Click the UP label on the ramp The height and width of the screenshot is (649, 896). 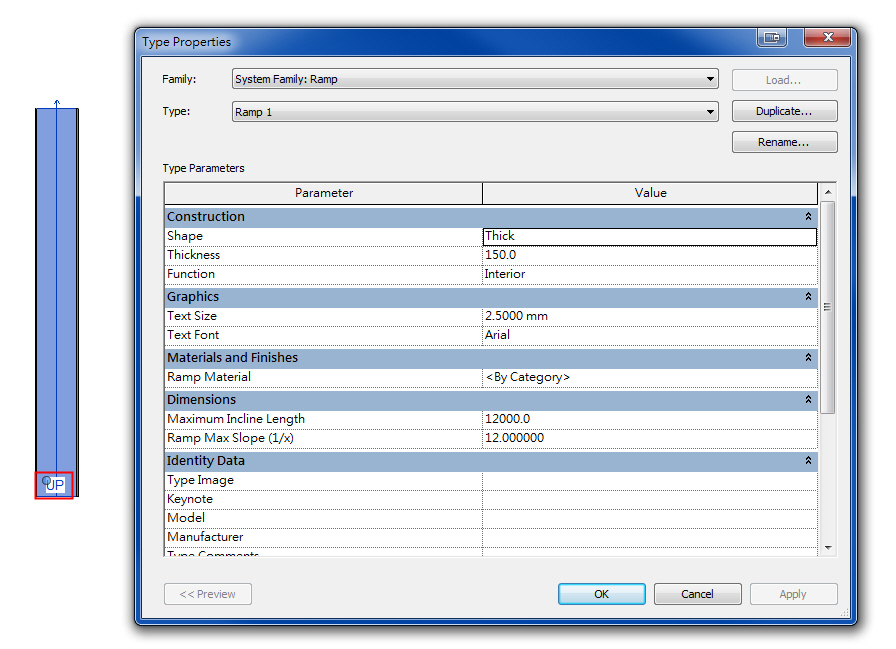[55, 486]
